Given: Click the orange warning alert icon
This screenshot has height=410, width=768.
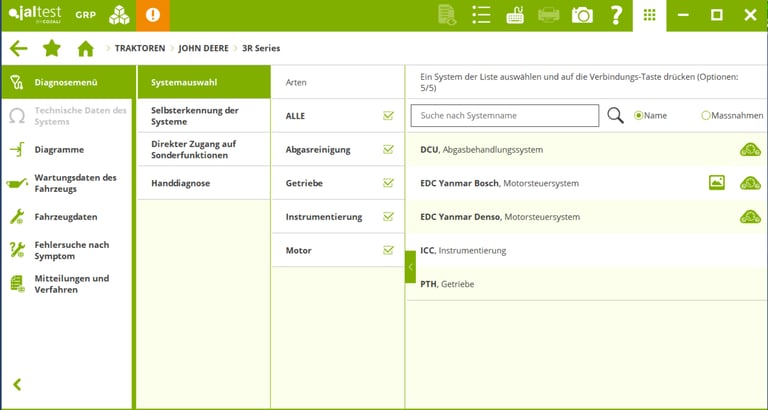Looking at the screenshot, I should click(153, 15).
